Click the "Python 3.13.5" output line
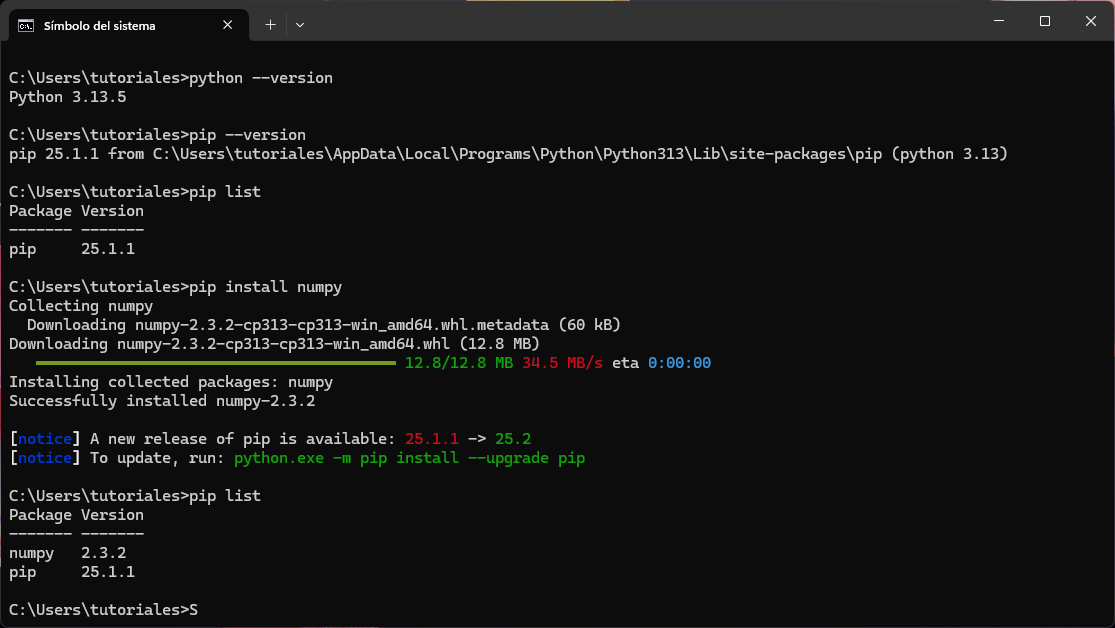The image size is (1115, 628). (67, 97)
